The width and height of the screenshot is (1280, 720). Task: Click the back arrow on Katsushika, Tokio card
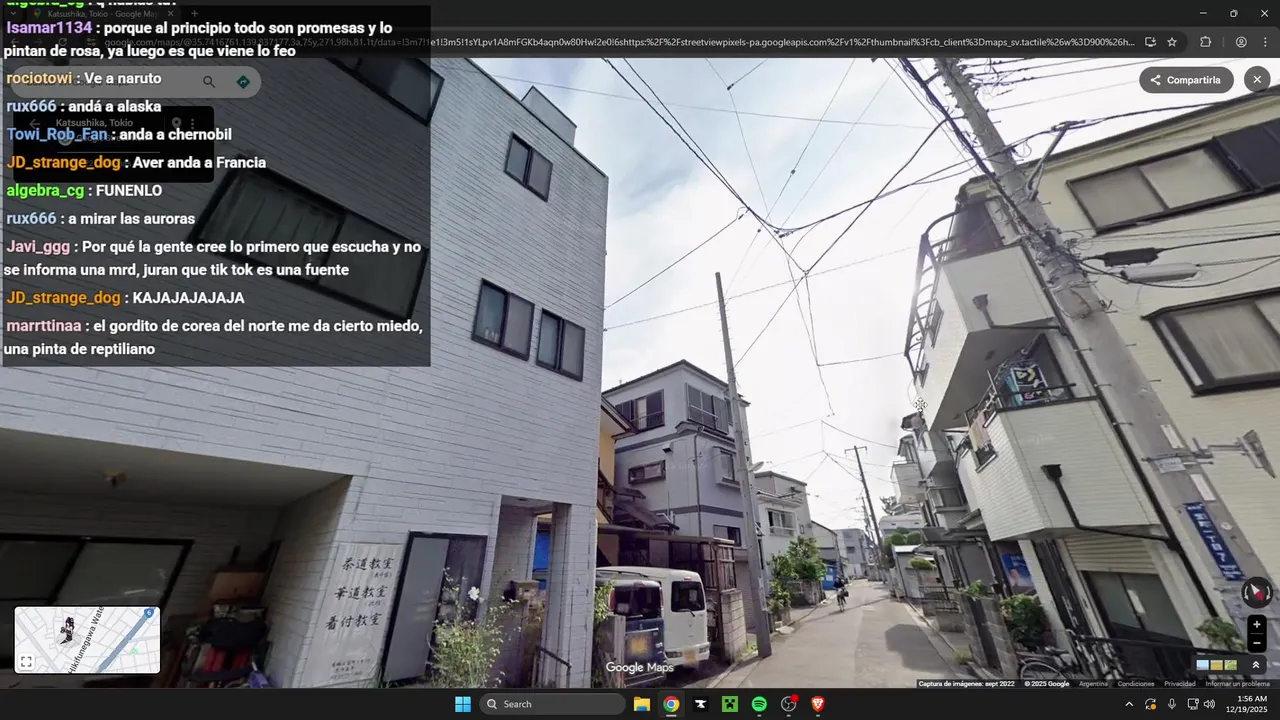point(35,124)
